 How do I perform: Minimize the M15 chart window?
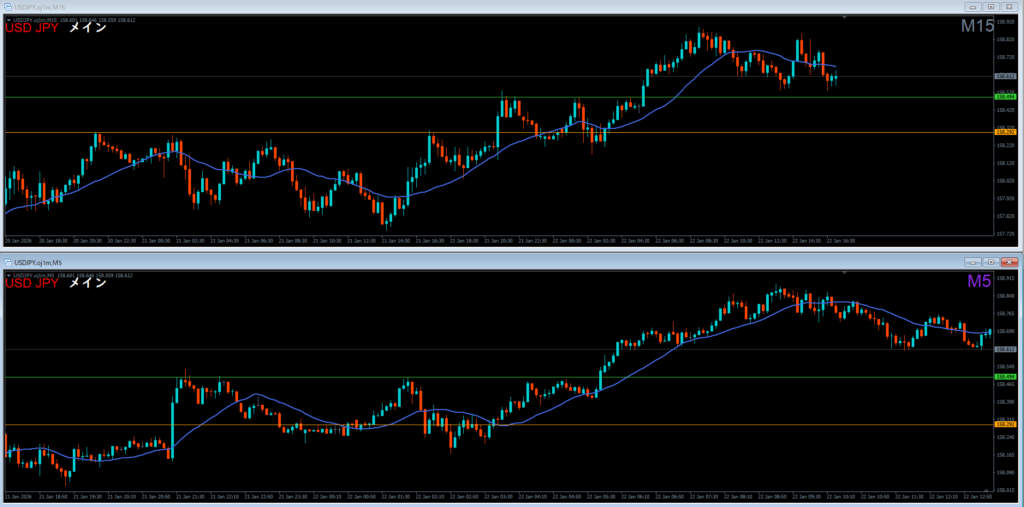[x=971, y=6]
